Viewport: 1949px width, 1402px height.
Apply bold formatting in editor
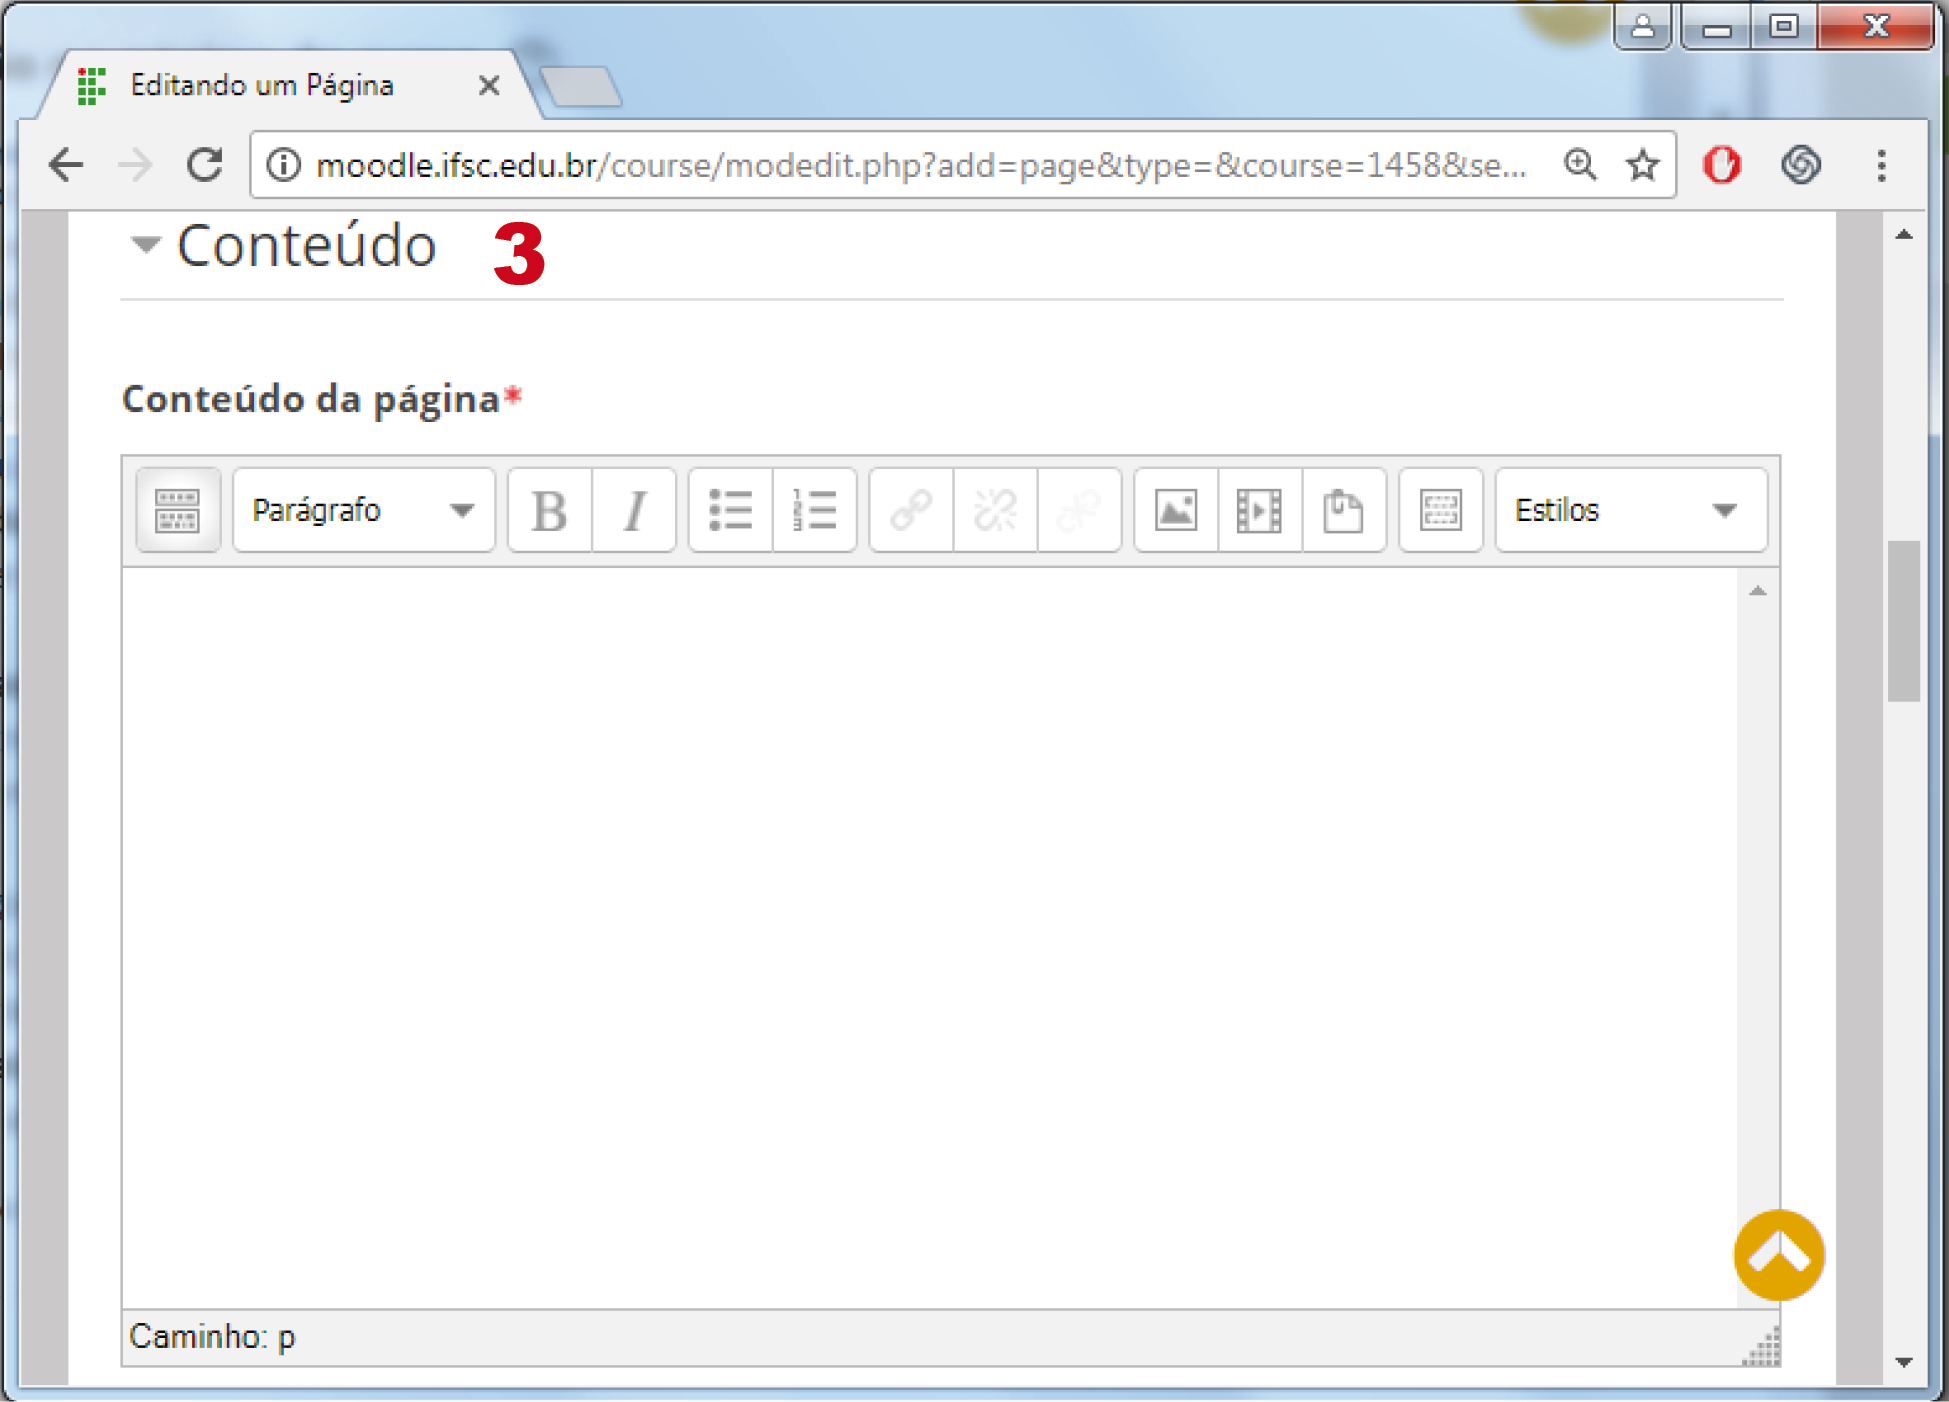pos(549,510)
